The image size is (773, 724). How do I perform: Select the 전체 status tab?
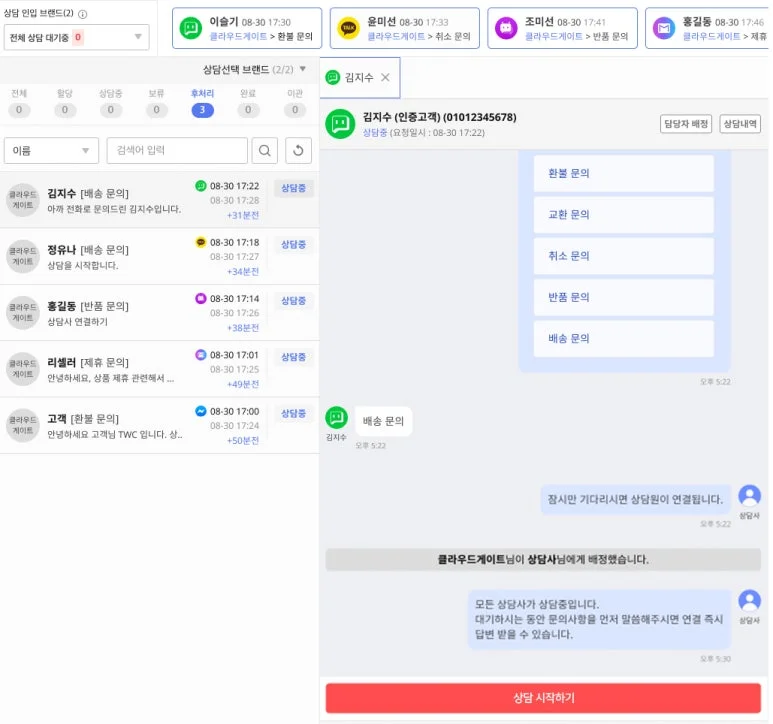click(19, 103)
